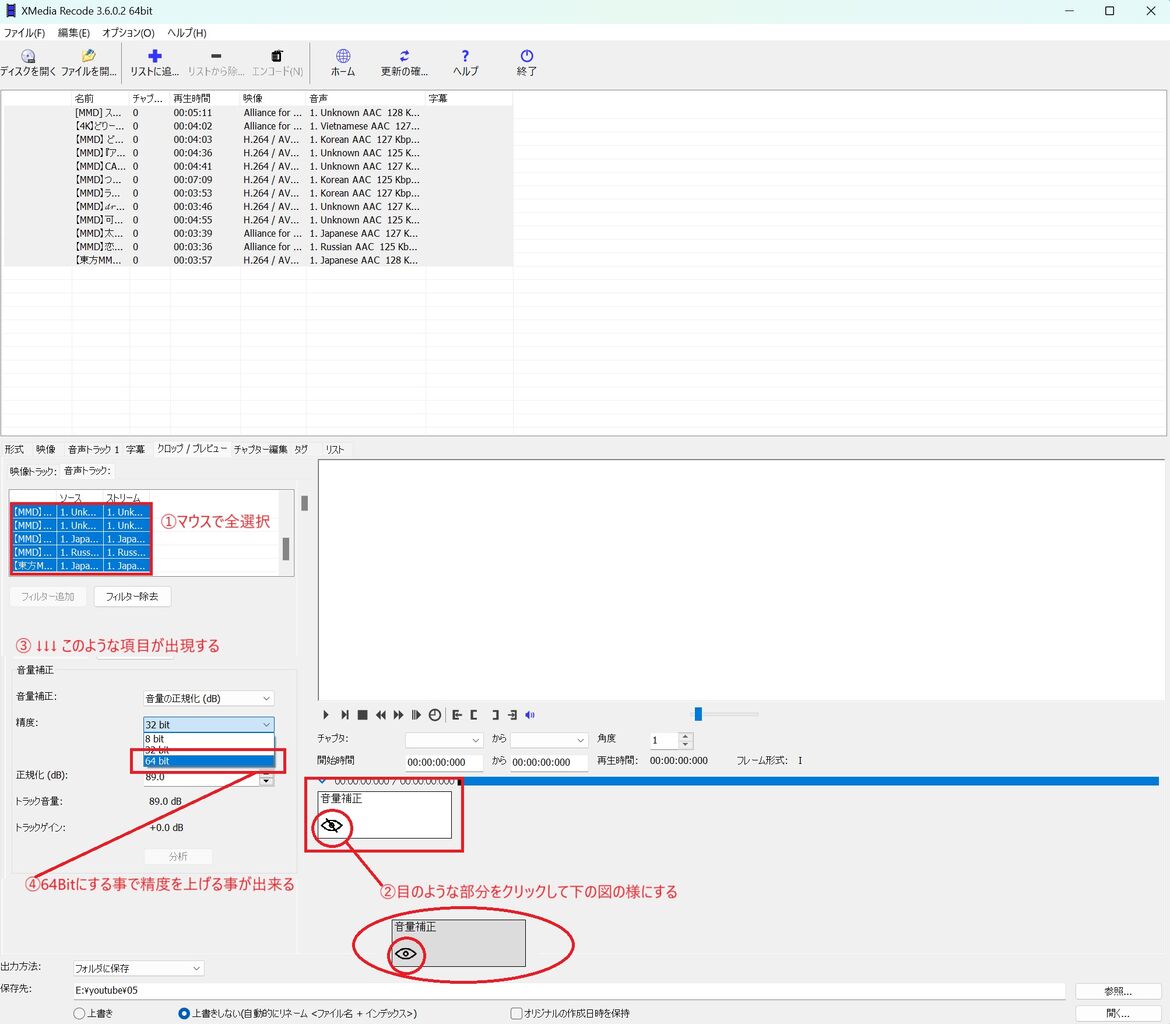This screenshot has width=1170, height=1024.
Task: Click the end time input after から
Action: click(549, 762)
